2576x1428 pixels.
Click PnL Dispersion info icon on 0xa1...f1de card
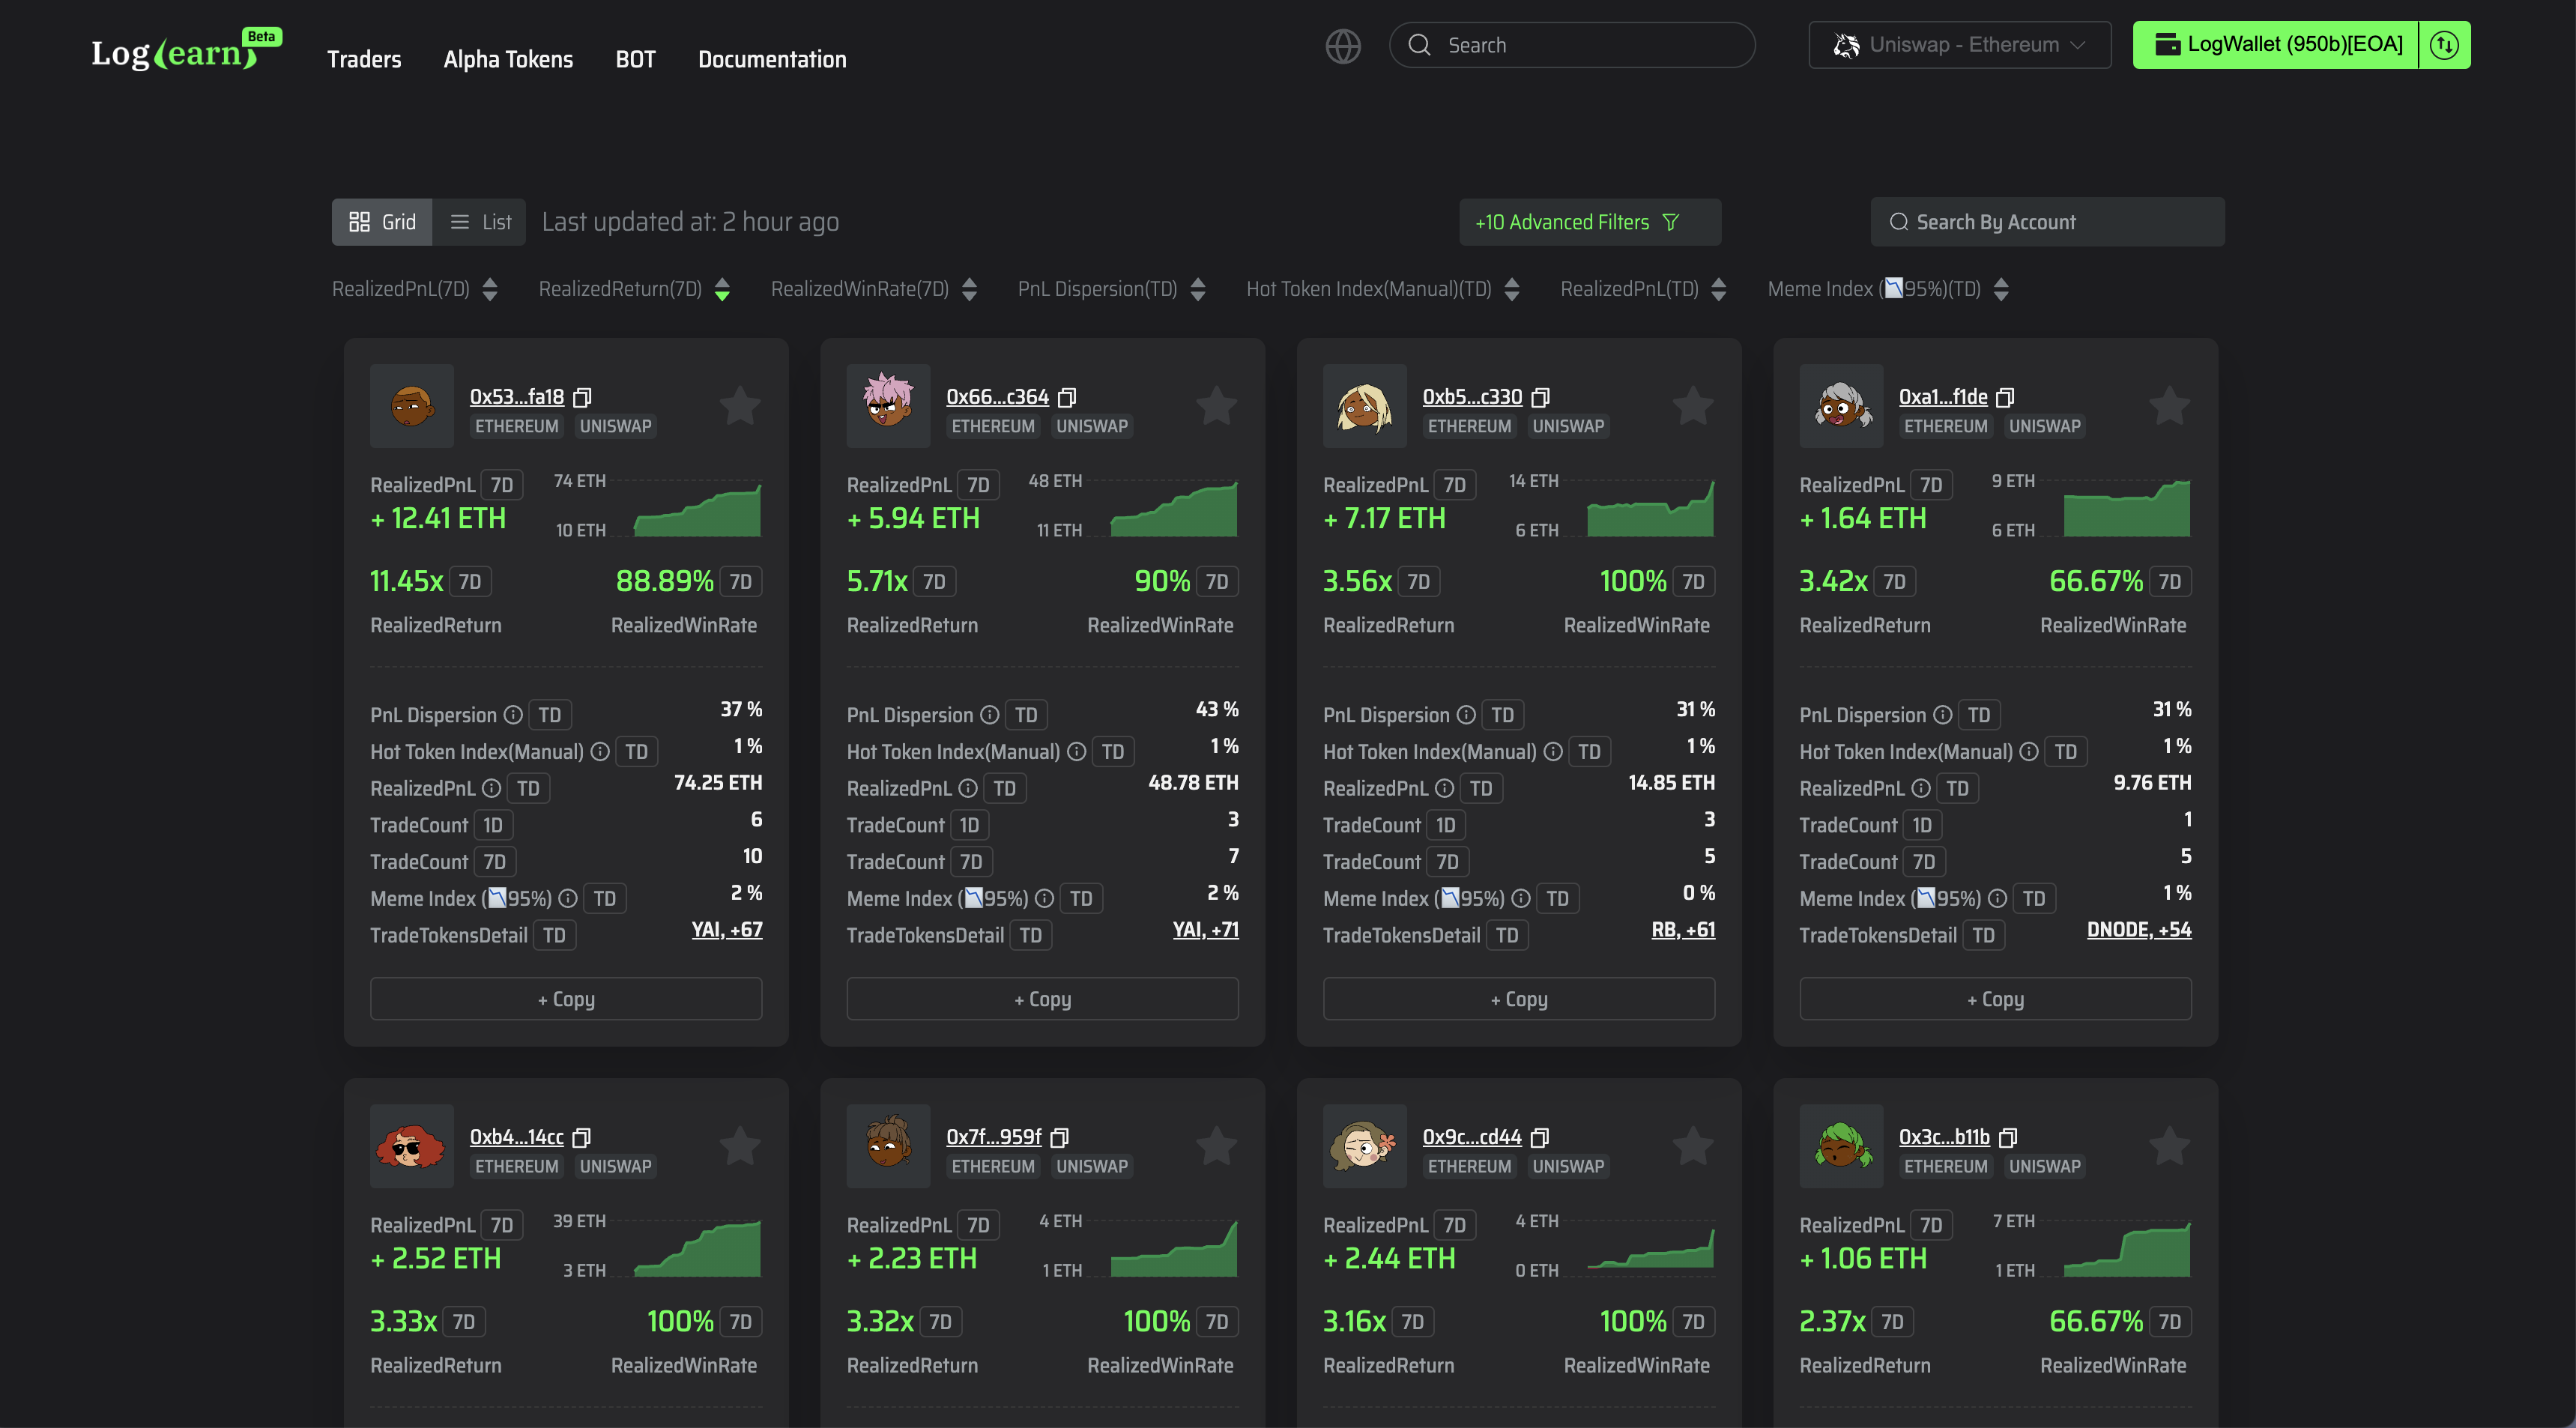pos(1942,715)
